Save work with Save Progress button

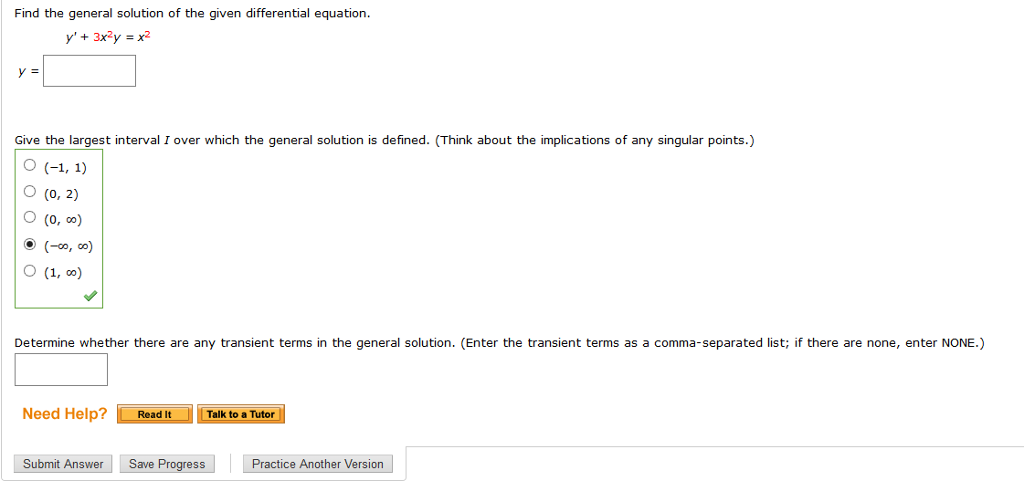(167, 464)
